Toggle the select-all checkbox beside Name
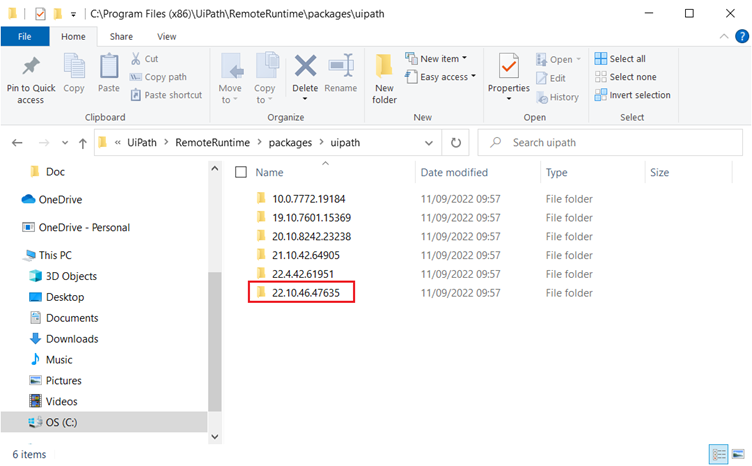Screen dimensions: 752x466 (241, 172)
